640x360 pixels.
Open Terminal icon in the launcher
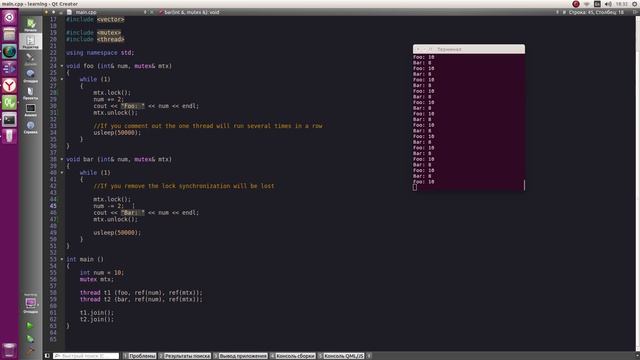[x=9, y=120]
